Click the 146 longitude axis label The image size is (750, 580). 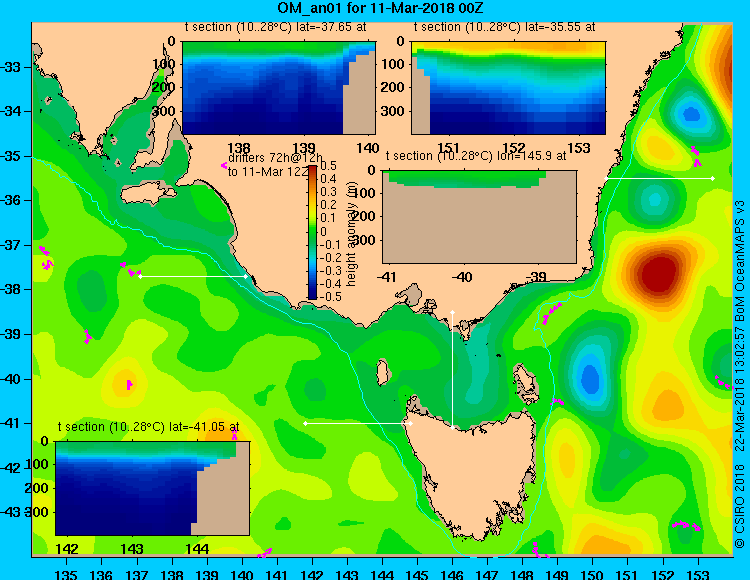pyautogui.click(x=452, y=574)
